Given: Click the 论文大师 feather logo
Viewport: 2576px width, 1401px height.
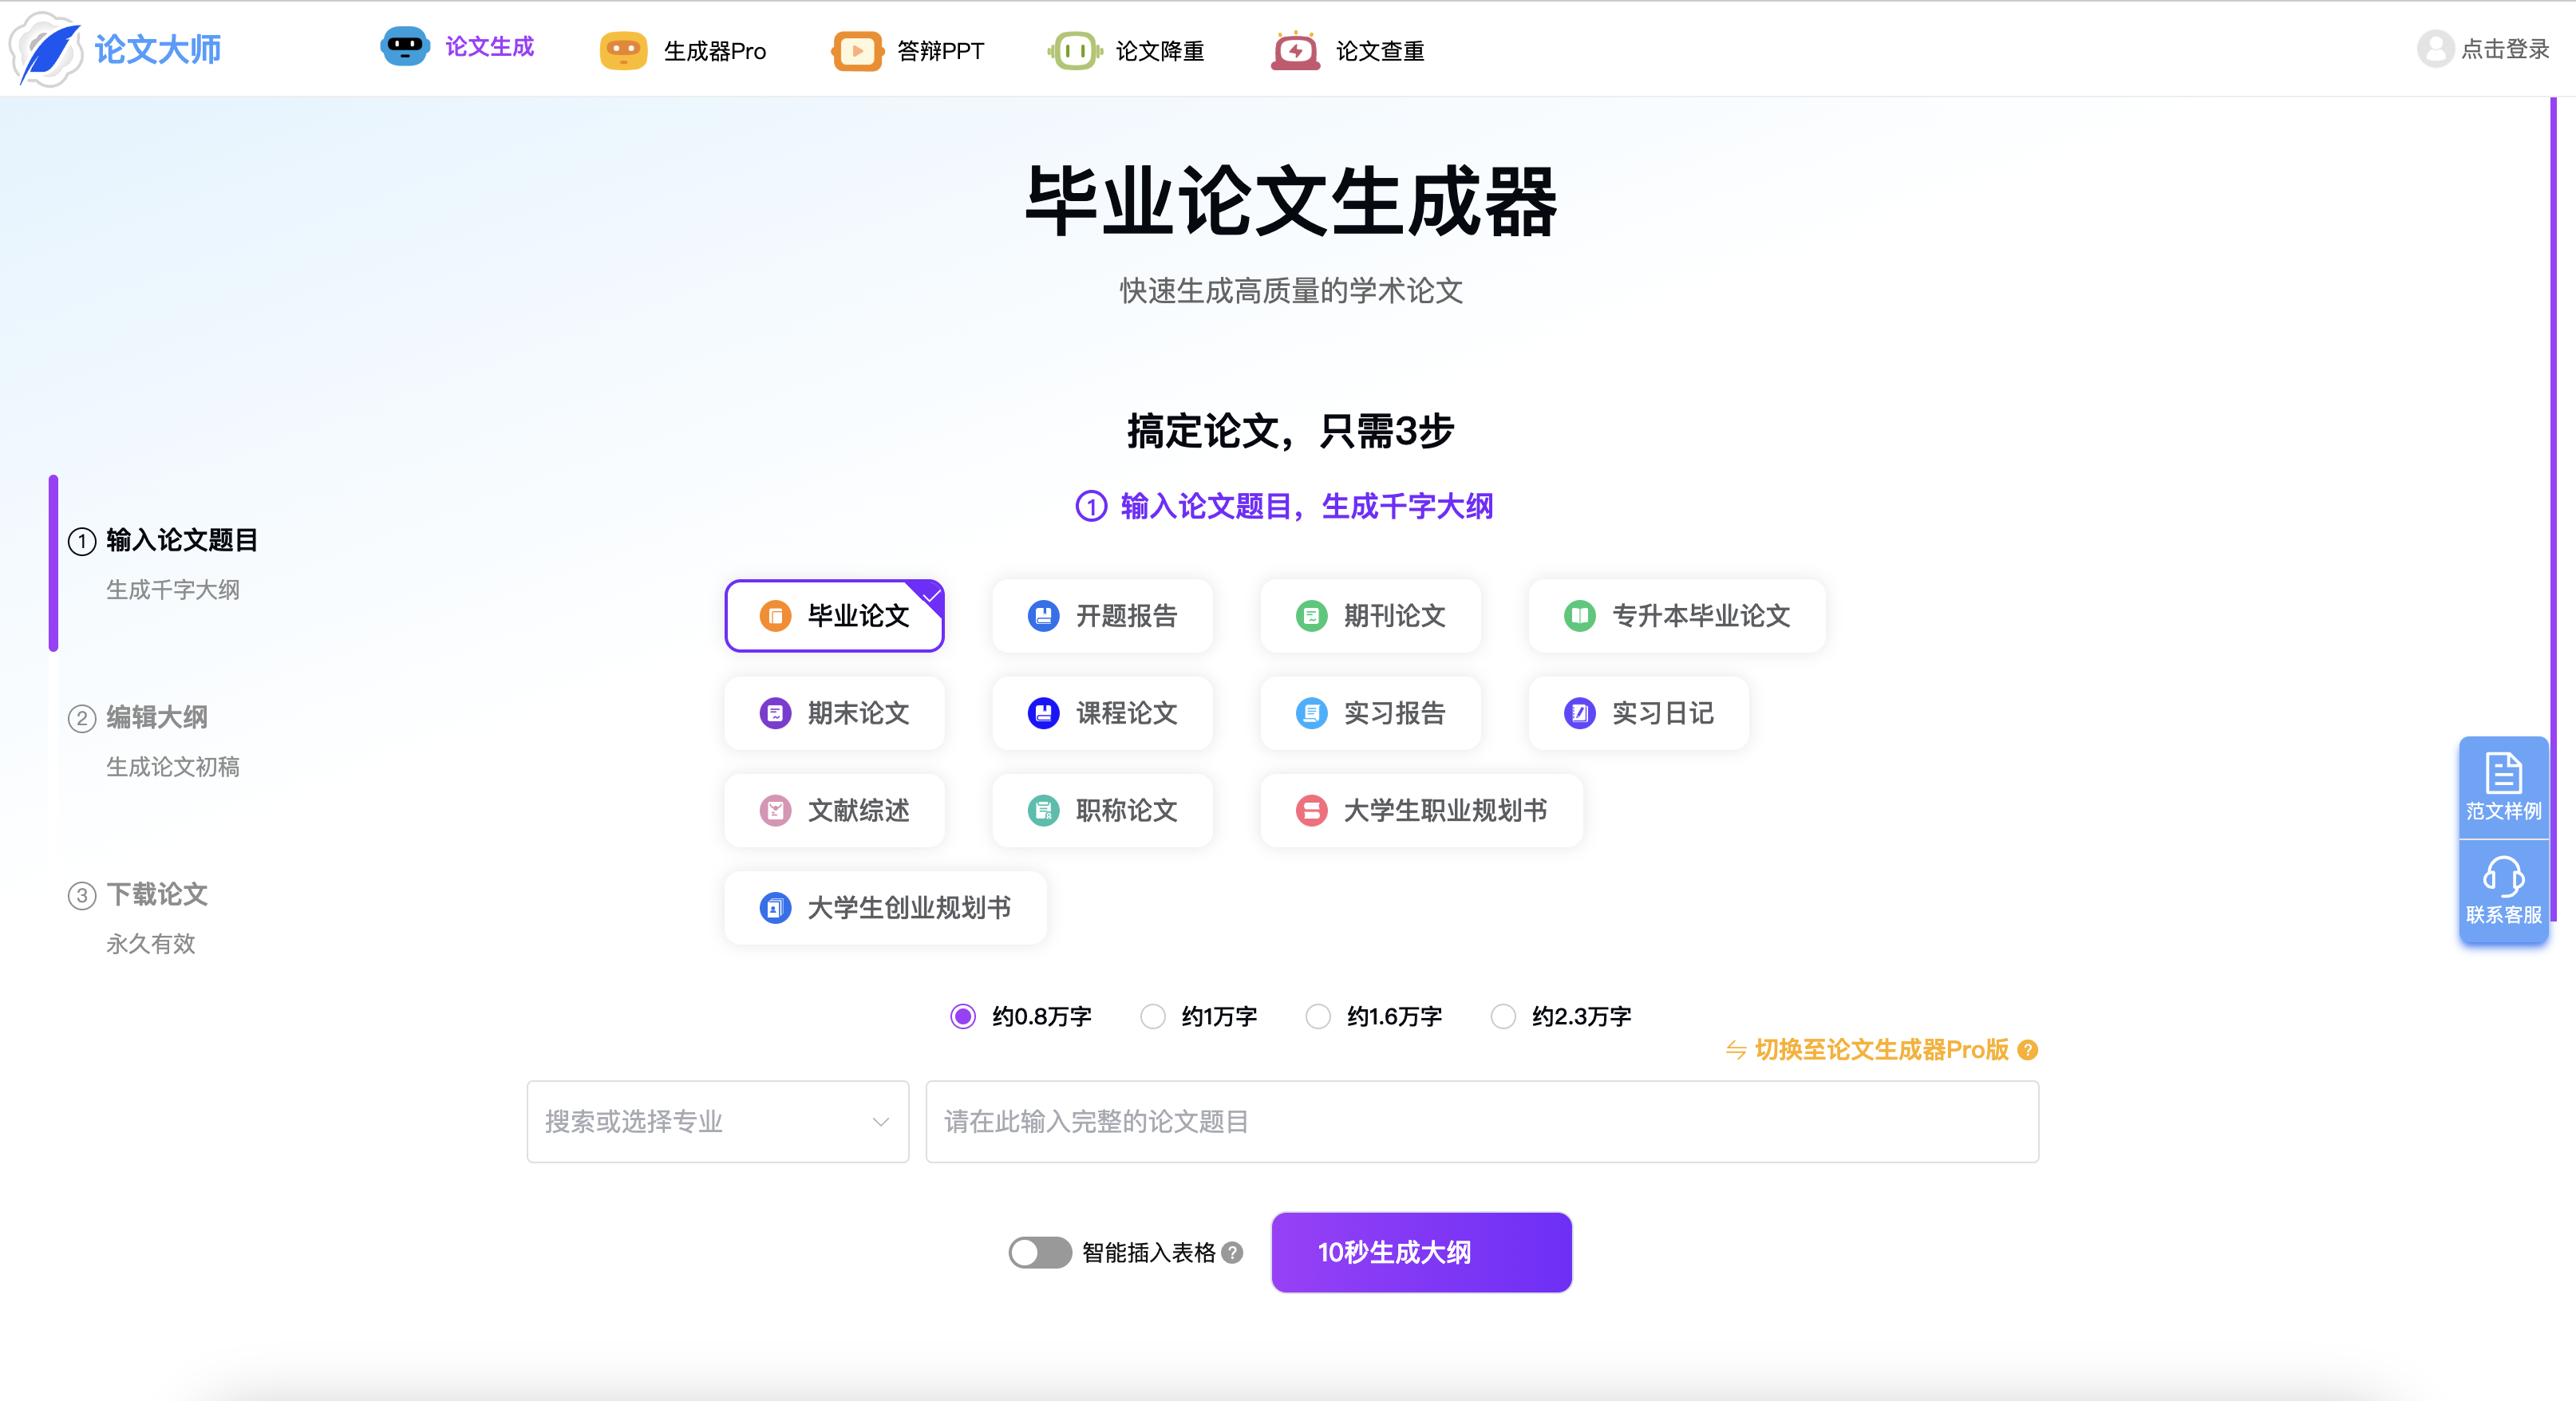Looking at the screenshot, I should [x=47, y=48].
